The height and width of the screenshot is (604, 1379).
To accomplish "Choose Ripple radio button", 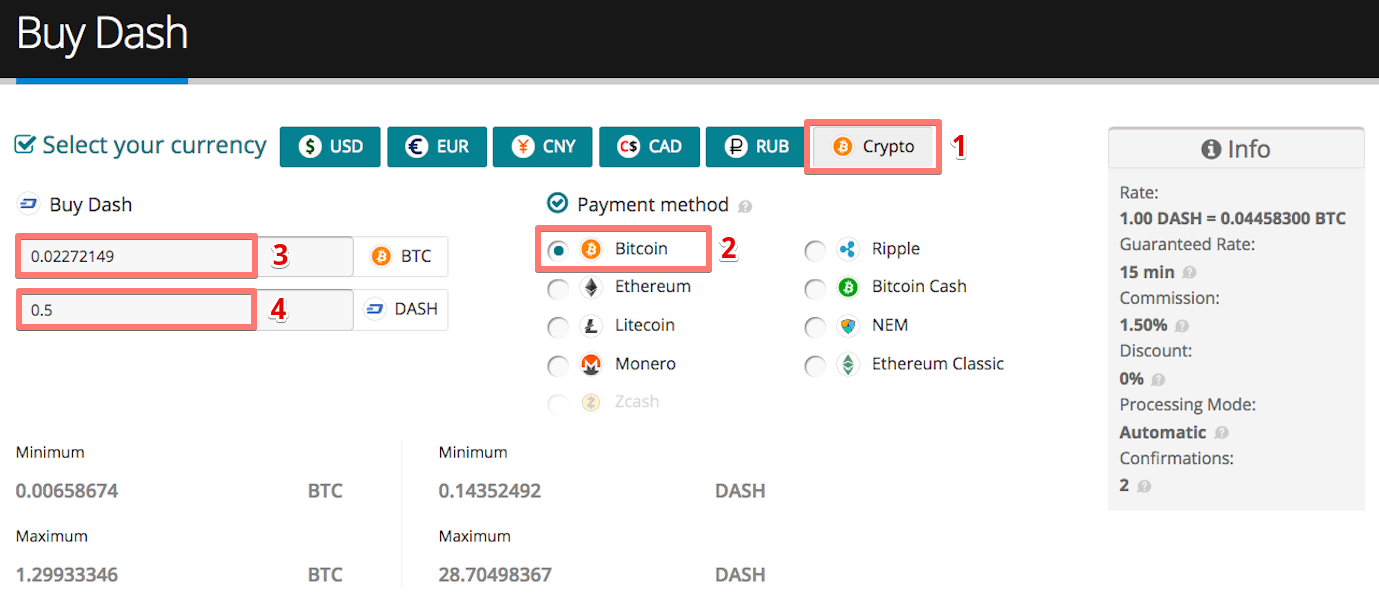I will [815, 249].
